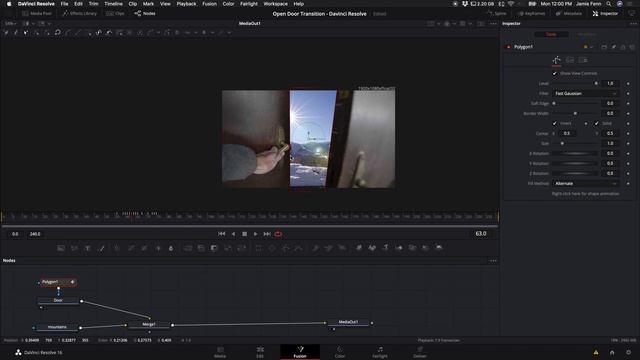
Task: Add a Renderer 3D node from toolbar
Action: point(439,248)
